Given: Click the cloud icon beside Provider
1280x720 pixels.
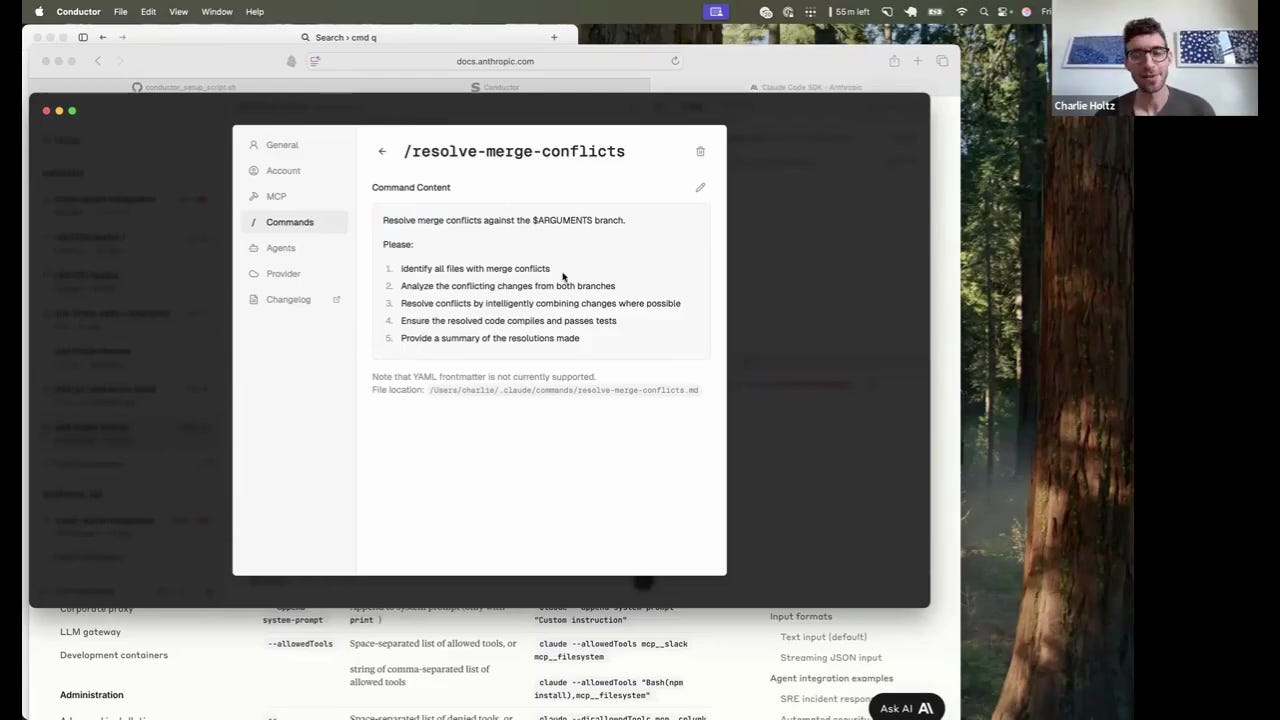Looking at the screenshot, I should [x=254, y=274].
